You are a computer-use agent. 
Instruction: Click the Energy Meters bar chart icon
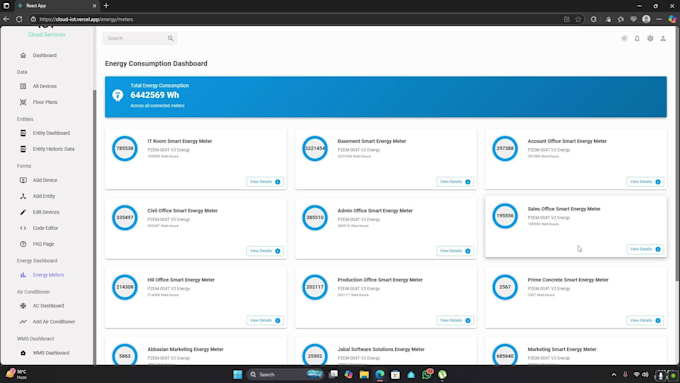pyautogui.click(x=23, y=275)
